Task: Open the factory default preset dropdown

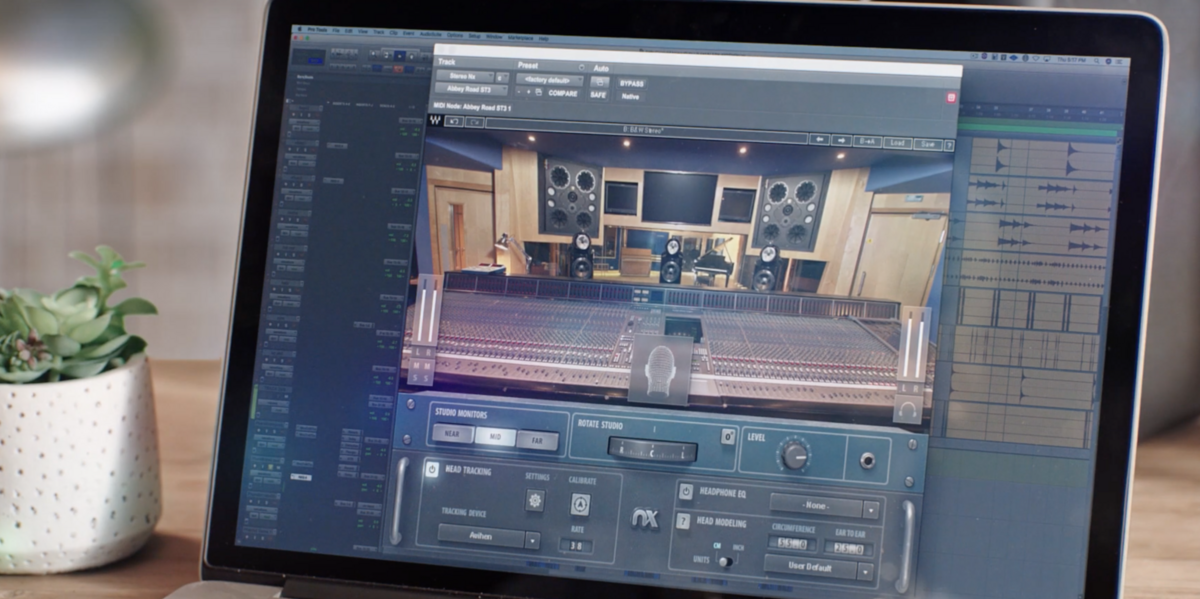Action: tap(548, 80)
